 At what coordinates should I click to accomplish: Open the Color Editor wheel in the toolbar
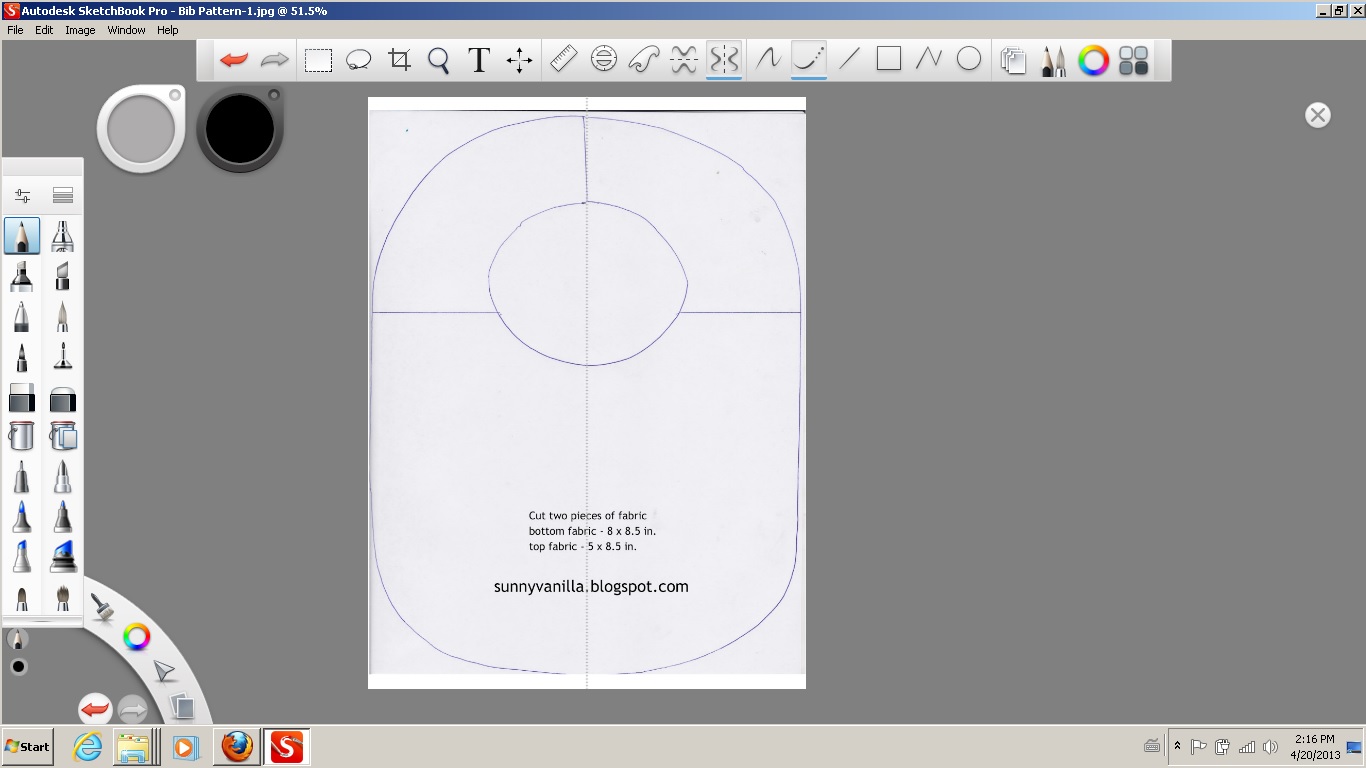(1093, 61)
